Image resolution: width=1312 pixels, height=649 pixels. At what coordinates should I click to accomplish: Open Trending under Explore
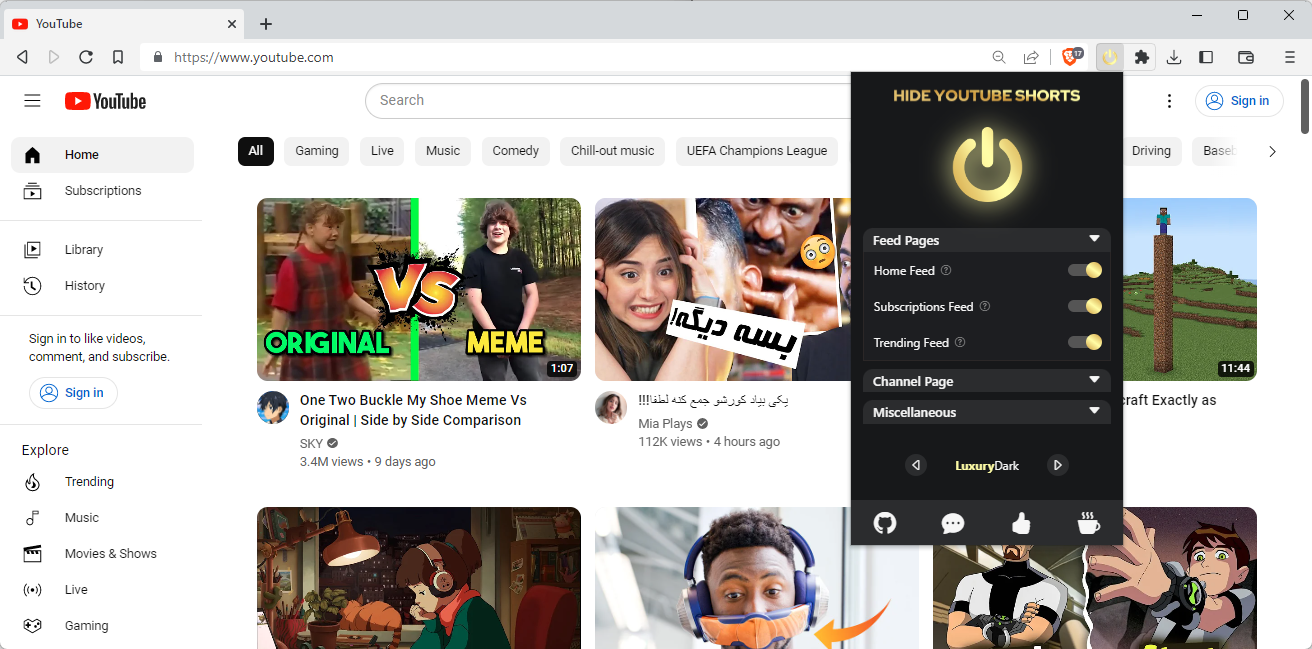point(103,482)
